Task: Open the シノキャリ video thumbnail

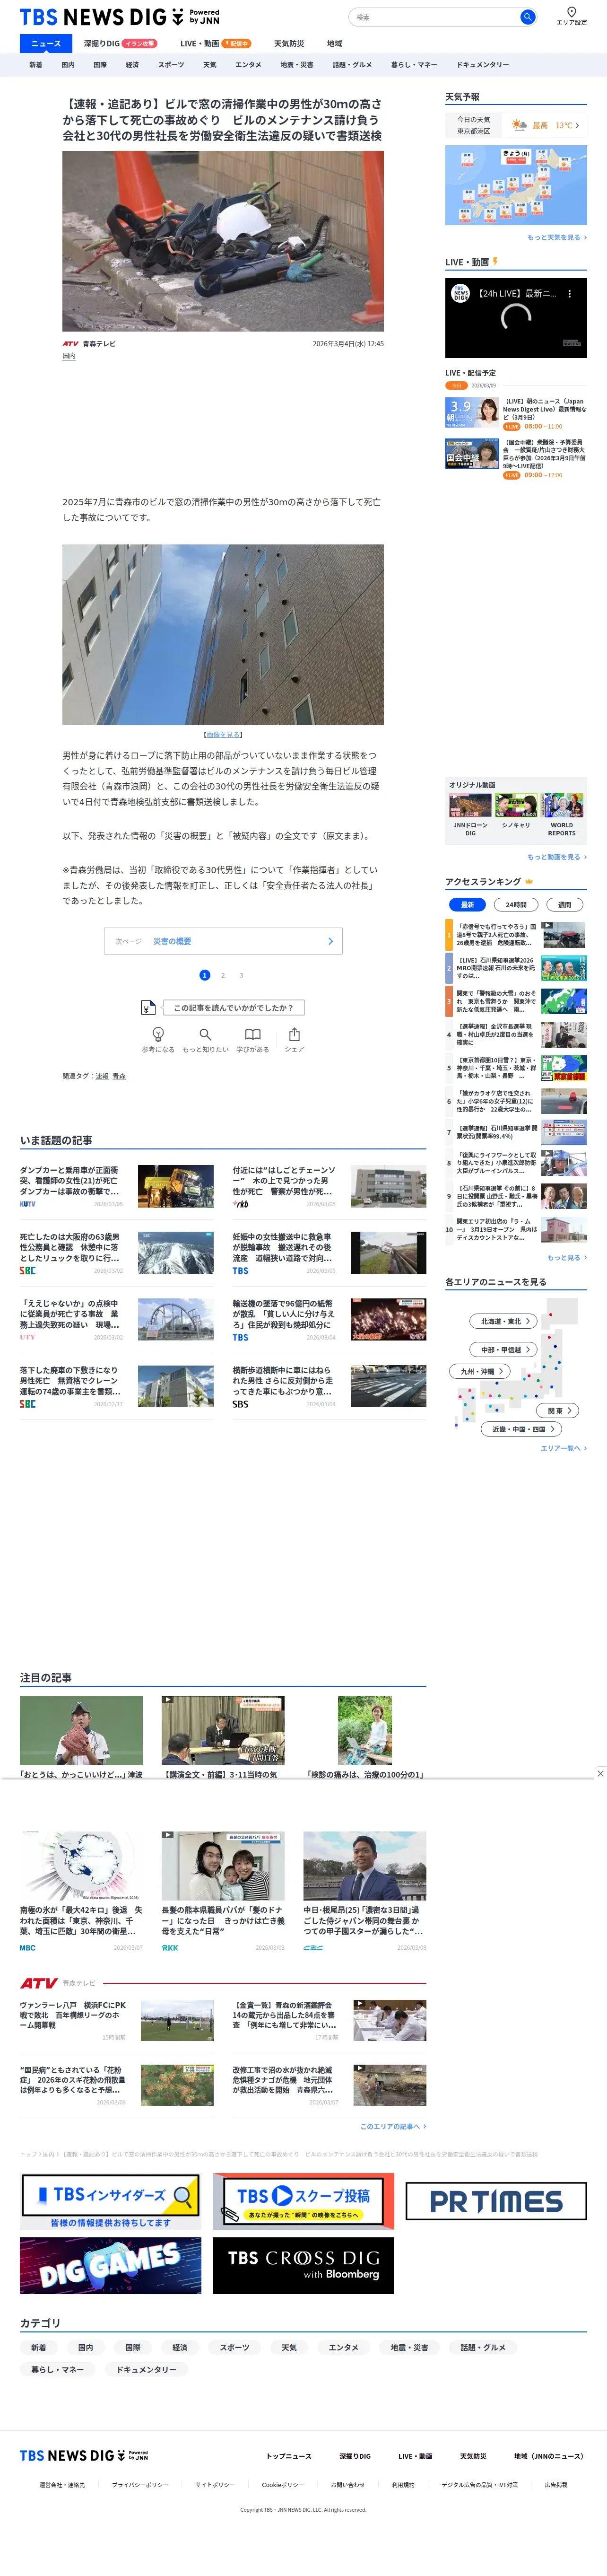Action: point(516,806)
